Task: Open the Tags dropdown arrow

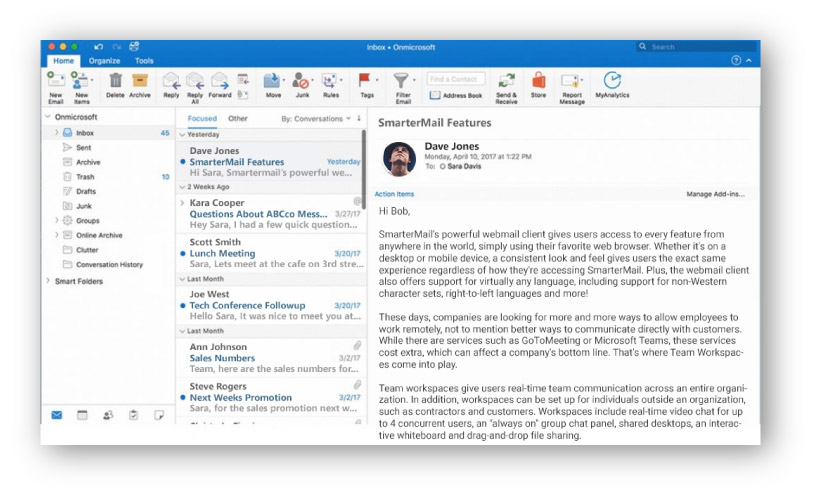Action: click(377, 80)
